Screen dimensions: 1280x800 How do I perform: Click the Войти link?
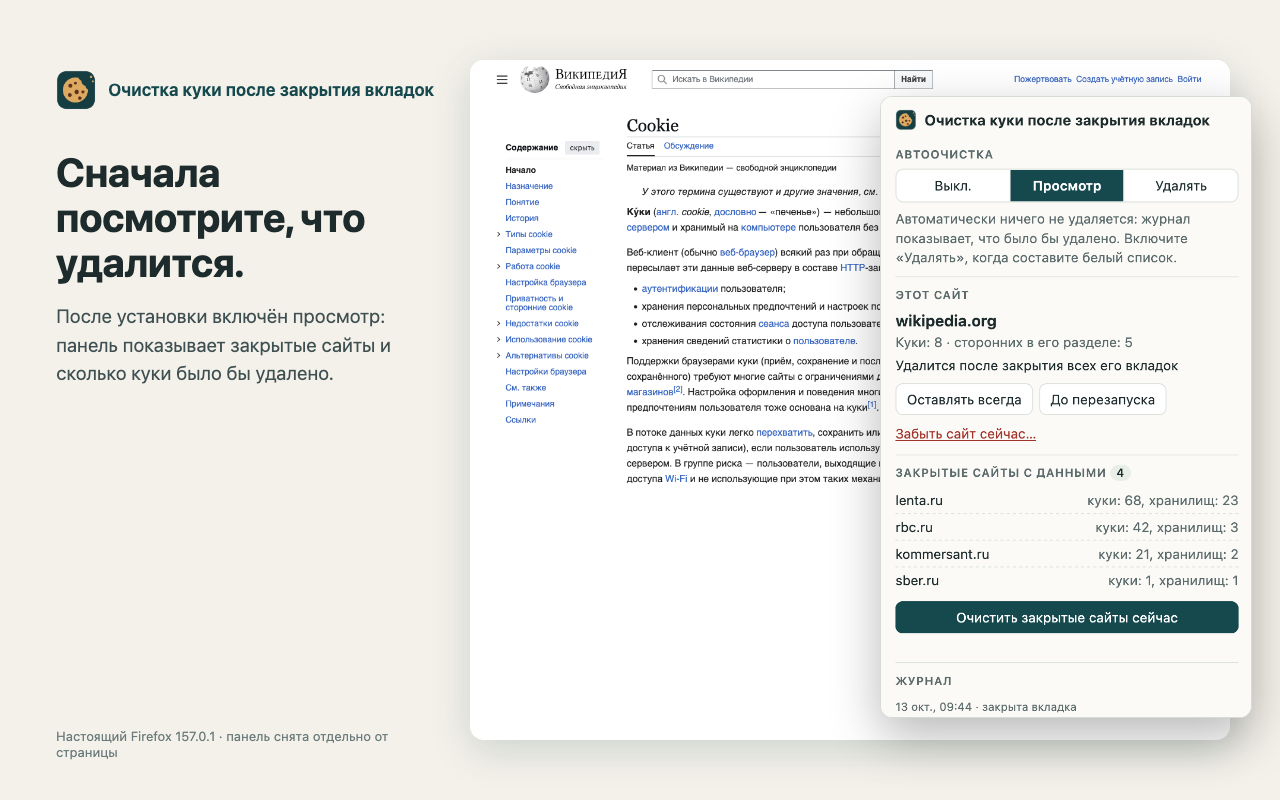1189,79
